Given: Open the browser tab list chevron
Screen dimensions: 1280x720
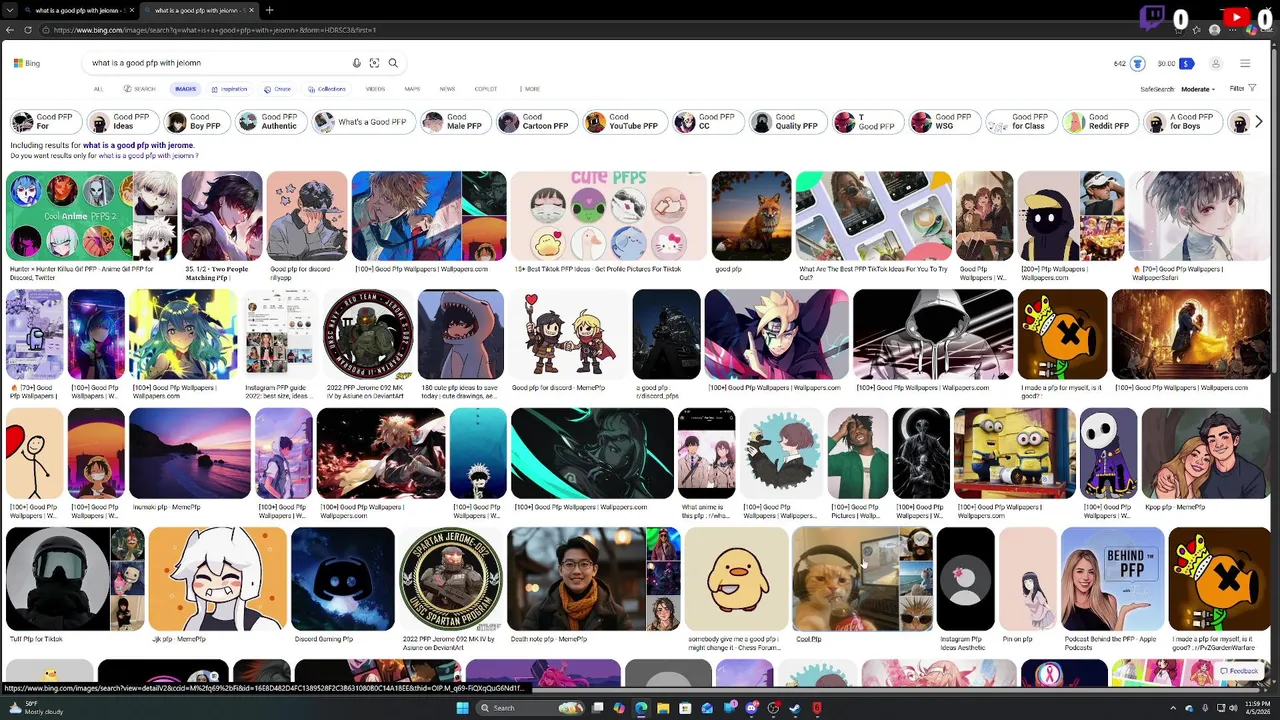Looking at the screenshot, I should click(x=10, y=10).
